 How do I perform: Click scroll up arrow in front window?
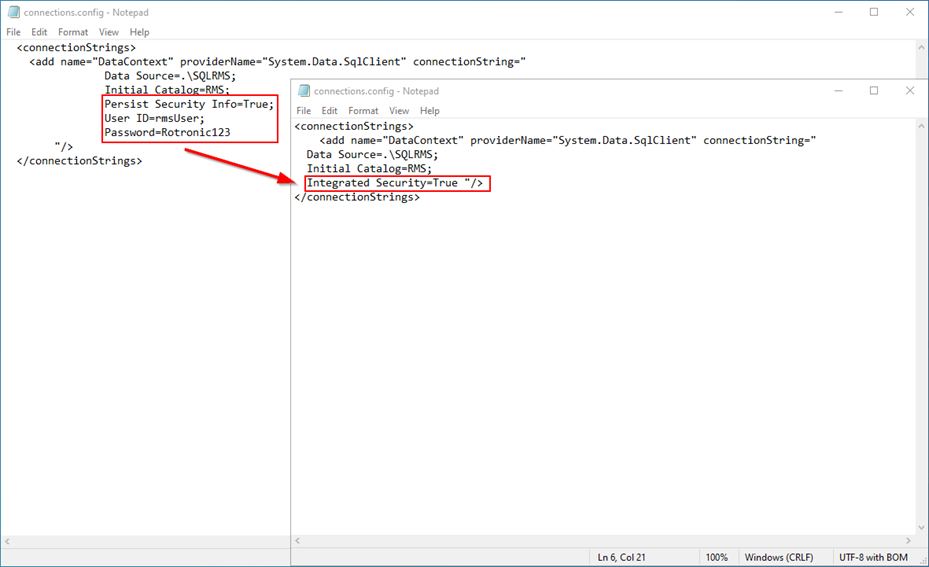(921, 126)
